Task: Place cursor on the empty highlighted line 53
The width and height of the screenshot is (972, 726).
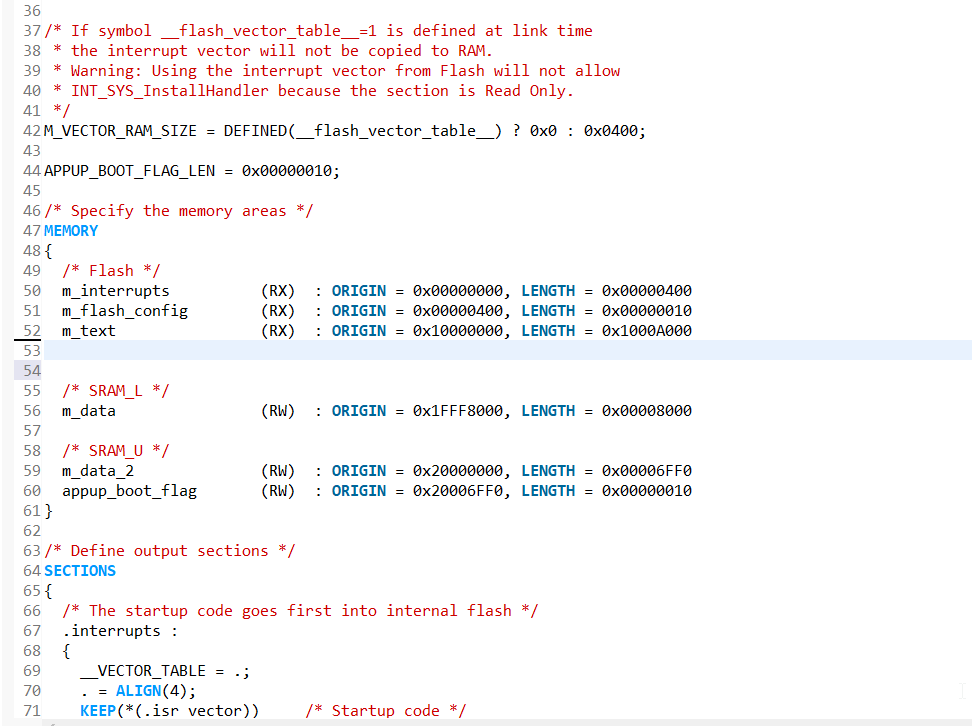Action: coord(100,350)
